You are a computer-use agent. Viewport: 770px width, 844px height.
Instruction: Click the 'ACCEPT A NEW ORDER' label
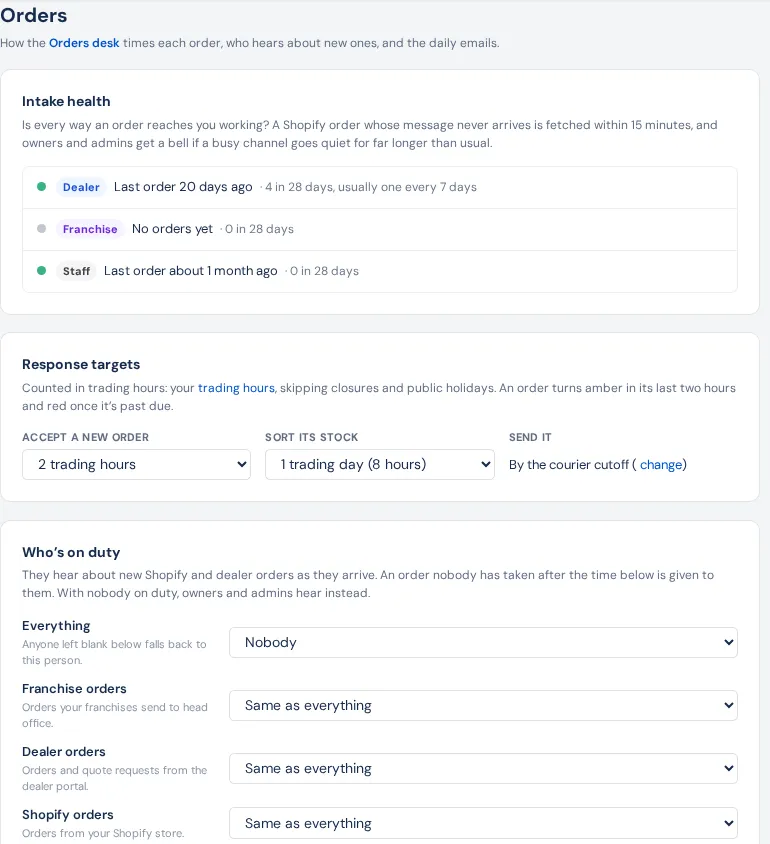click(x=86, y=437)
